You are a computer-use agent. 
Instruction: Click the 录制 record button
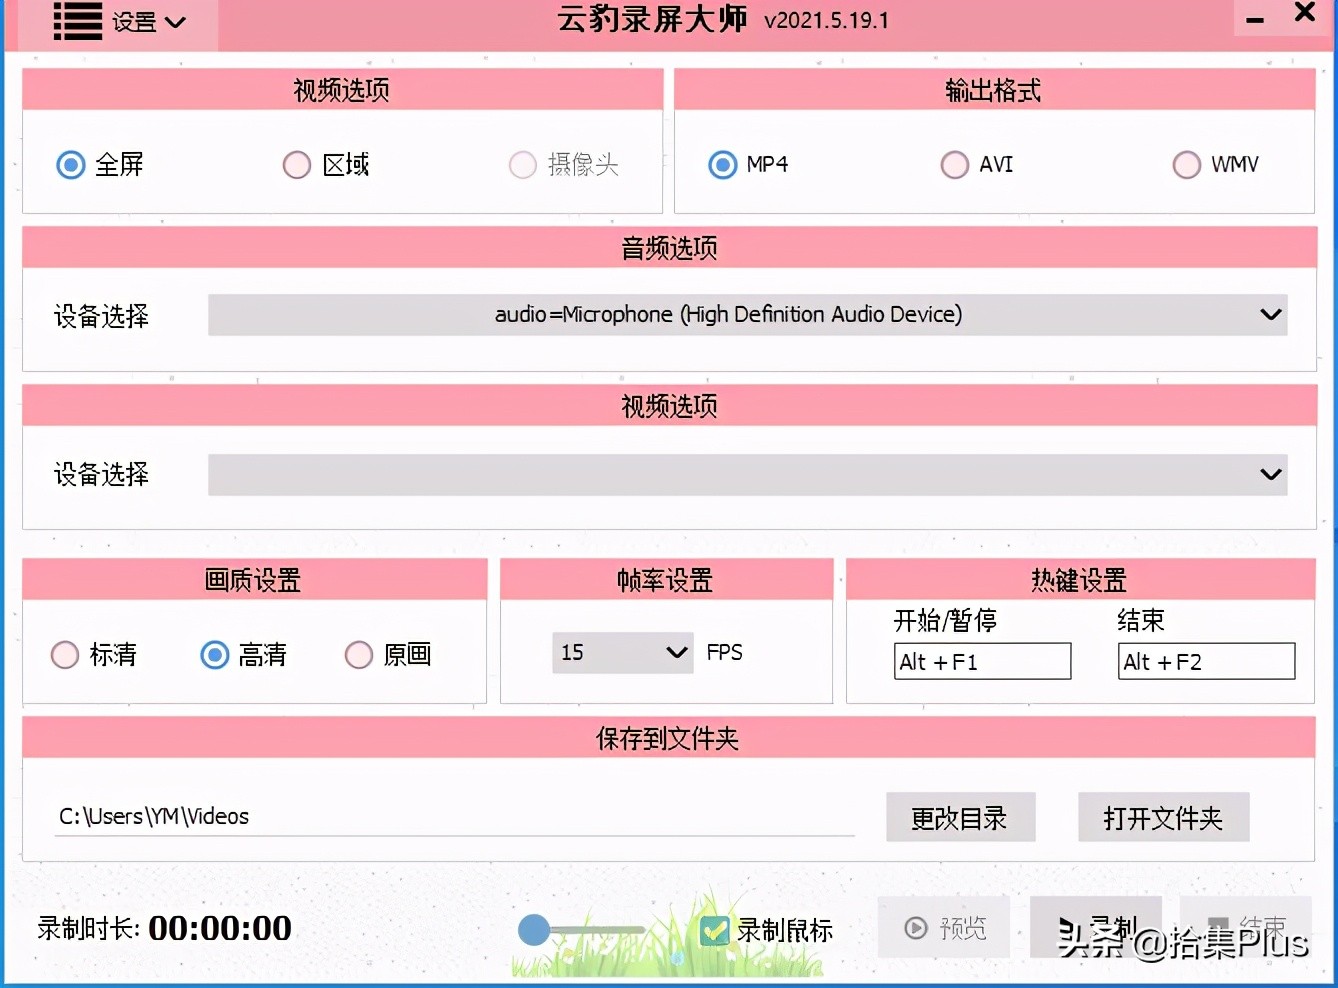[x=1096, y=928]
